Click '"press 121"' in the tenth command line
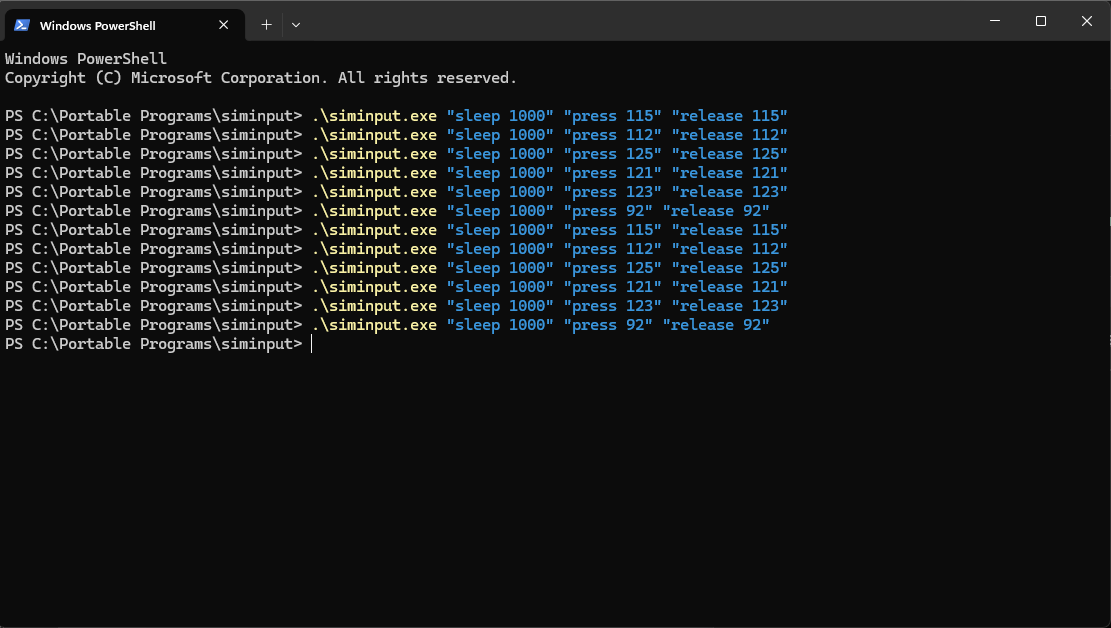This screenshot has height=628, width=1111. click(612, 287)
